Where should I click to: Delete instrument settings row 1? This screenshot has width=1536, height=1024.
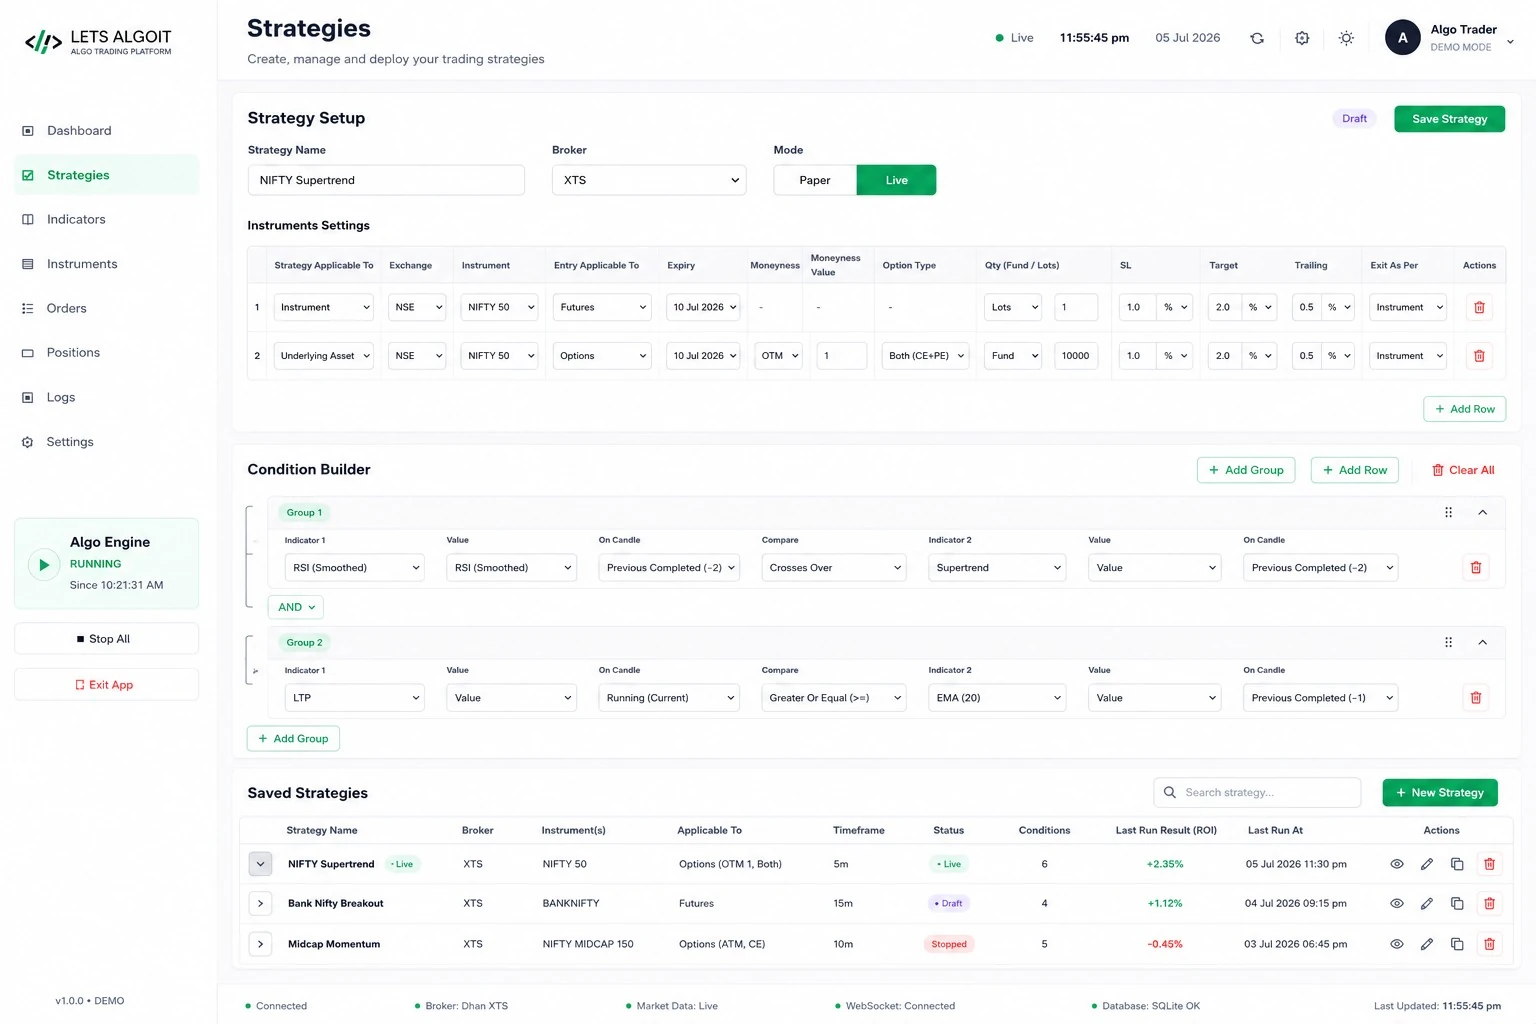(x=1479, y=307)
